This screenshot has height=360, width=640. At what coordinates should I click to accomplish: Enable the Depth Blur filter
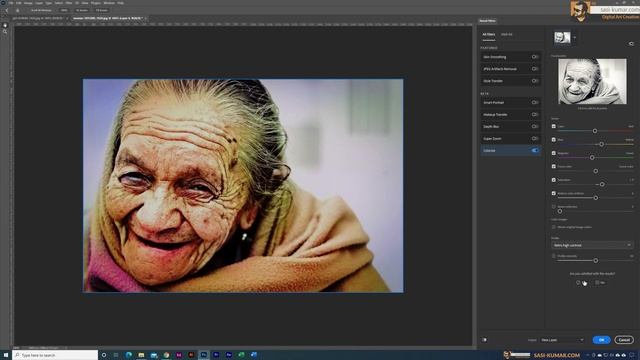(x=535, y=127)
